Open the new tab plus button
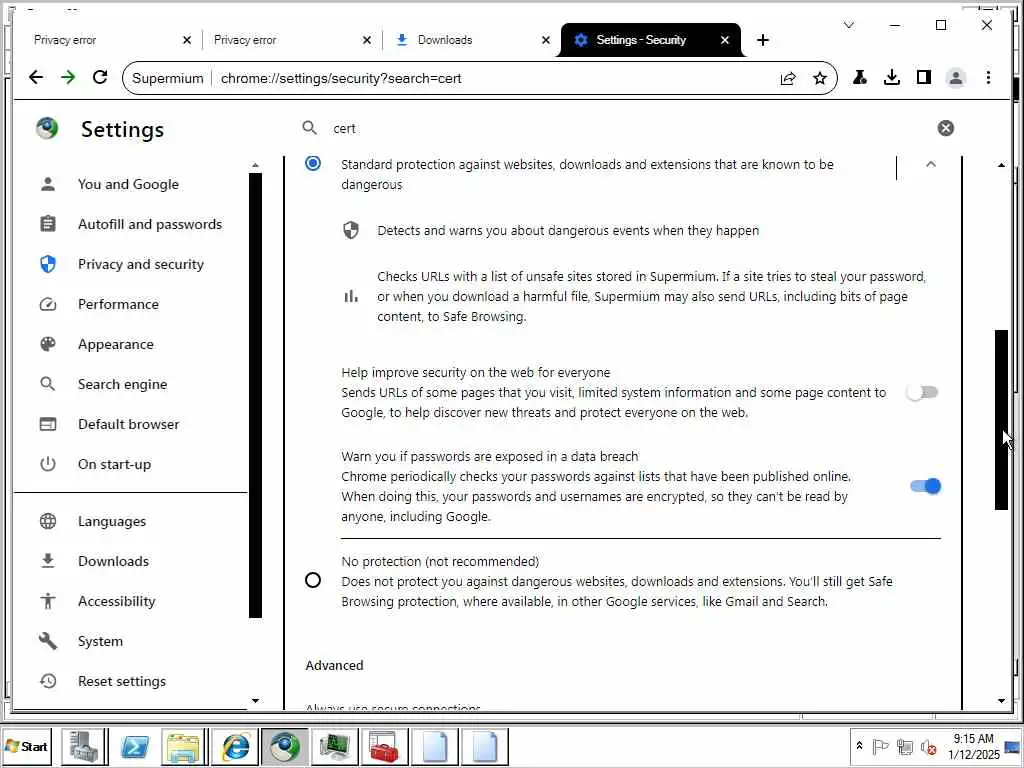The image size is (1024, 768). tap(763, 40)
